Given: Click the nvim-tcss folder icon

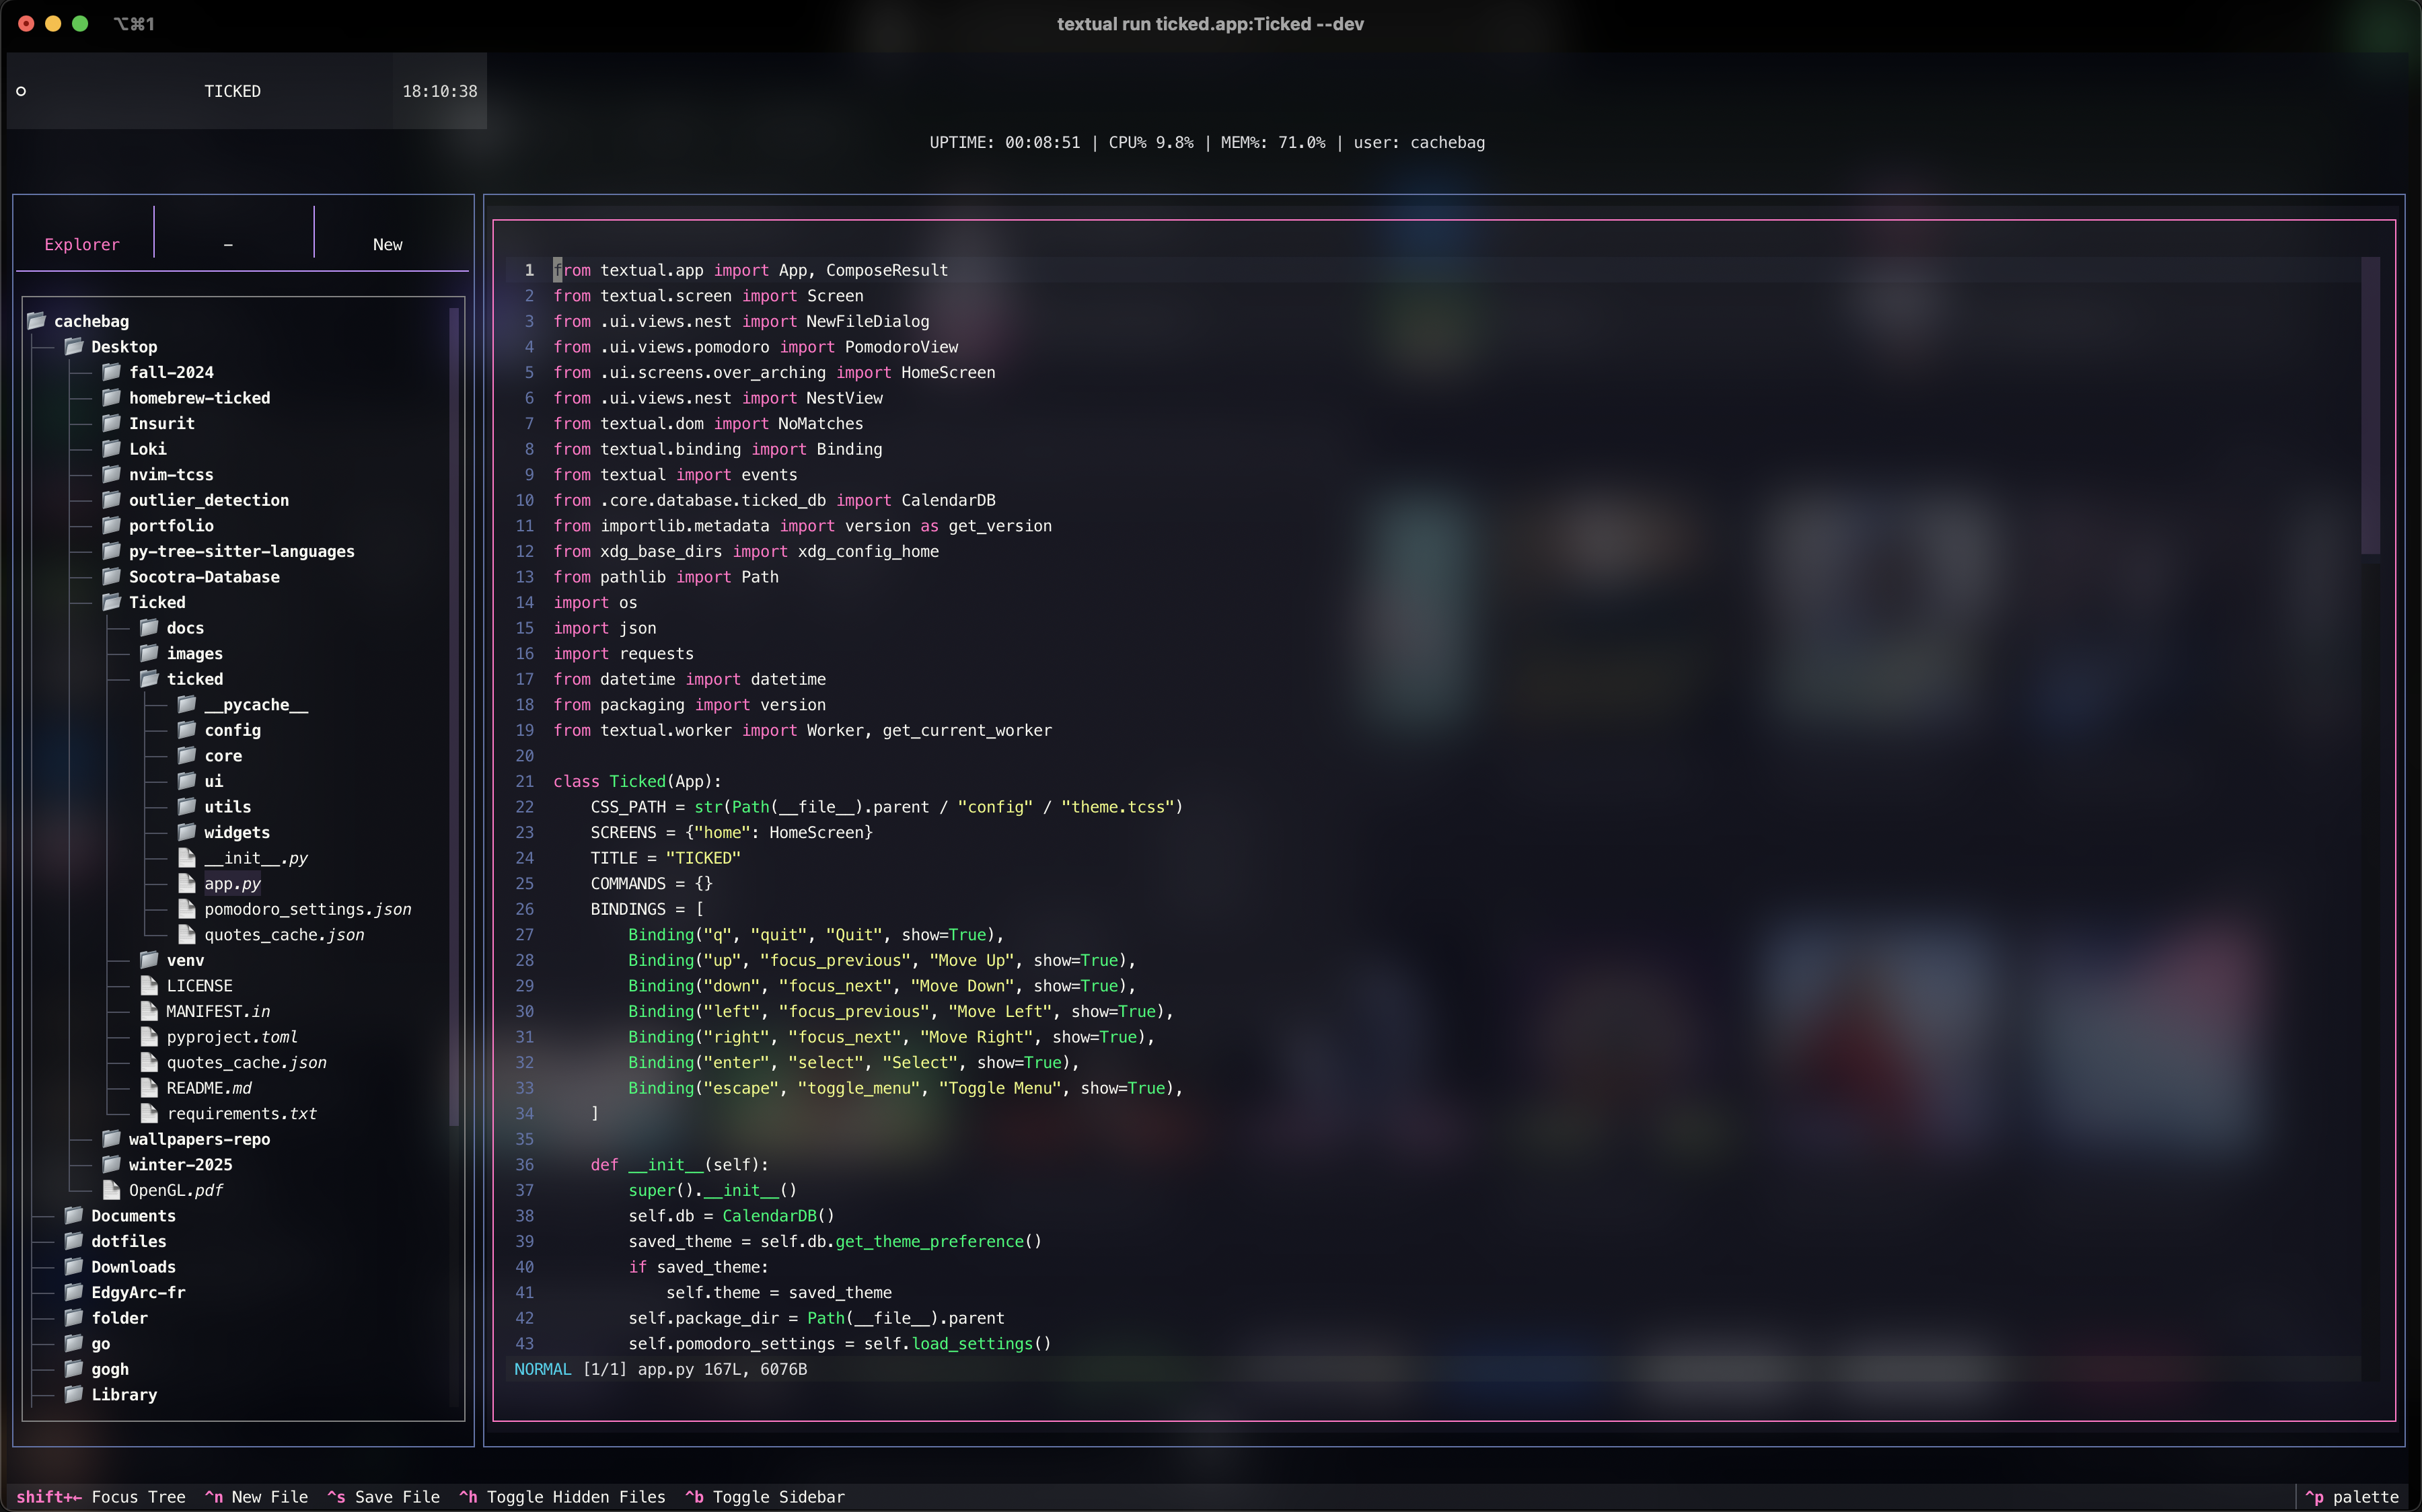Looking at the screenshot, I should [x=112, y=474].
